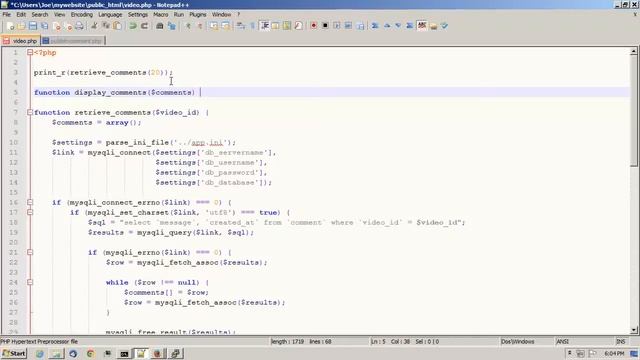
Task: Toggle the Show all characters icon
Action: [252, 26]
